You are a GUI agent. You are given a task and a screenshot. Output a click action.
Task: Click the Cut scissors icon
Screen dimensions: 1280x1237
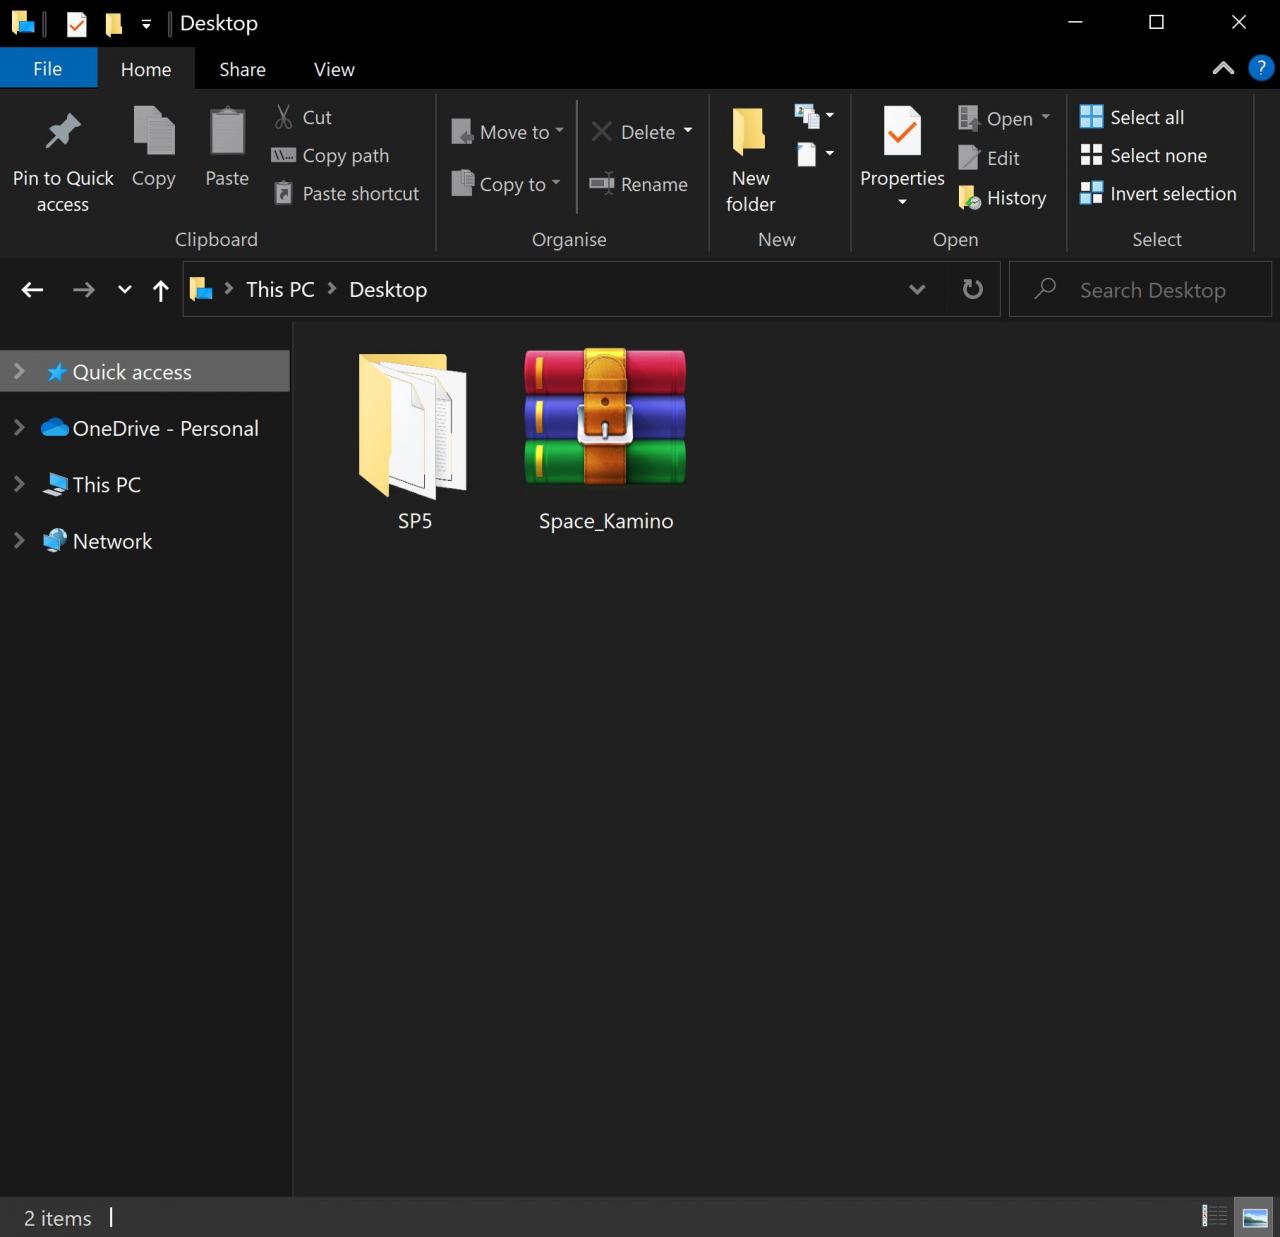tap(284, 117)
